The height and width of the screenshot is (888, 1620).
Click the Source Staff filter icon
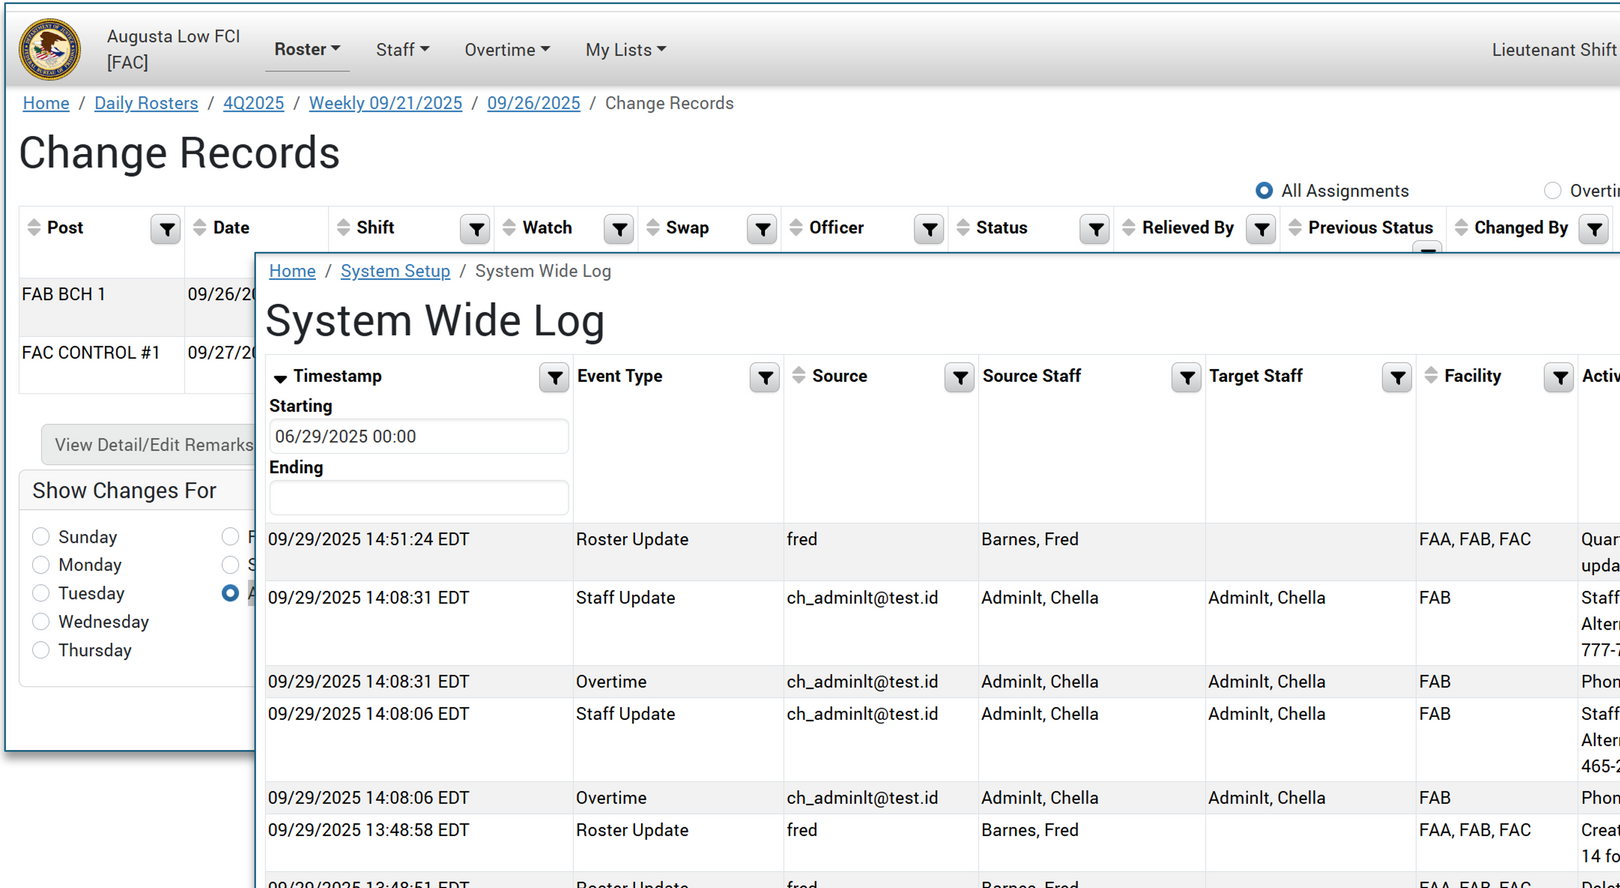[x=1186, y=377]
